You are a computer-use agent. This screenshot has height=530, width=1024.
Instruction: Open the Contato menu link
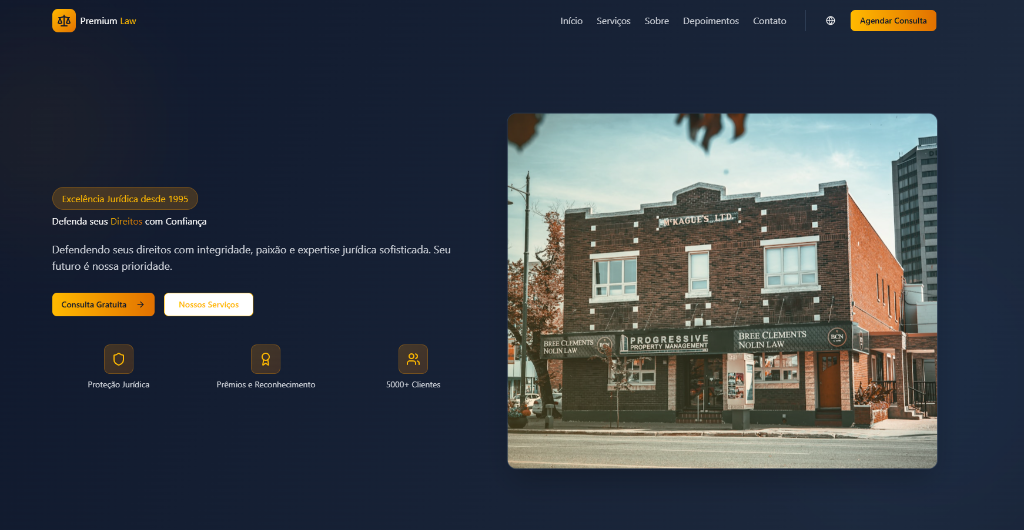pyautogui.click(x=769, y=21)
